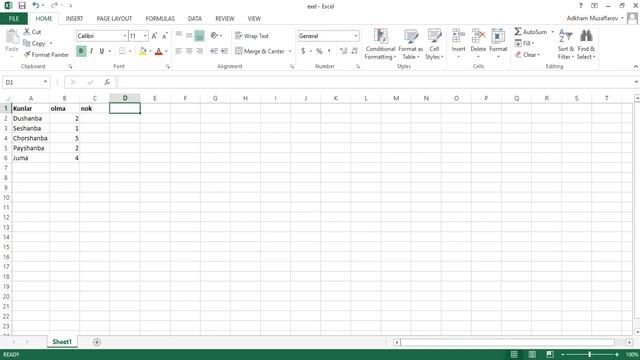The image size is (640, 360).
Task: Apply the fill color
Action: [x=142, y=51]
